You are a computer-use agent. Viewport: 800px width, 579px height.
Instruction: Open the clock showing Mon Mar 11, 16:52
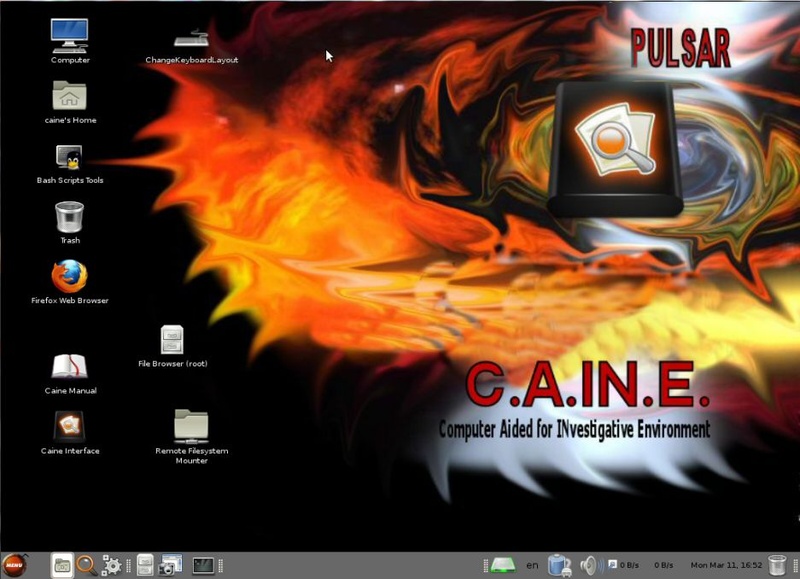pyautogui.click(x=726, y=565)
